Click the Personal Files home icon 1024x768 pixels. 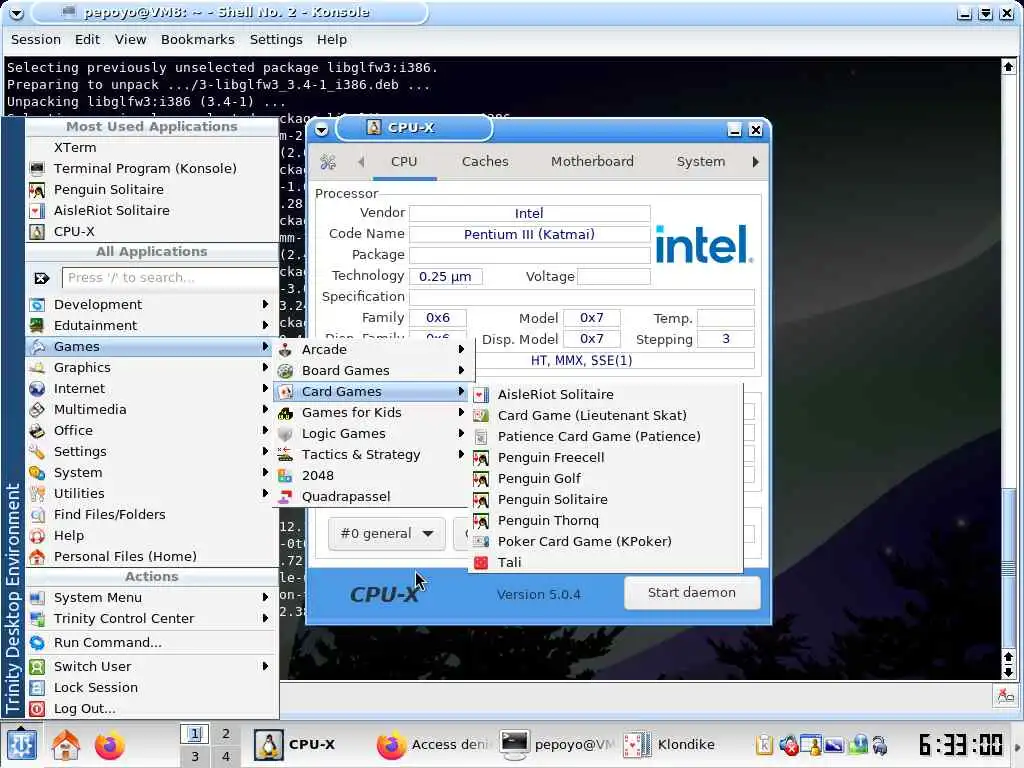[37, 556]
